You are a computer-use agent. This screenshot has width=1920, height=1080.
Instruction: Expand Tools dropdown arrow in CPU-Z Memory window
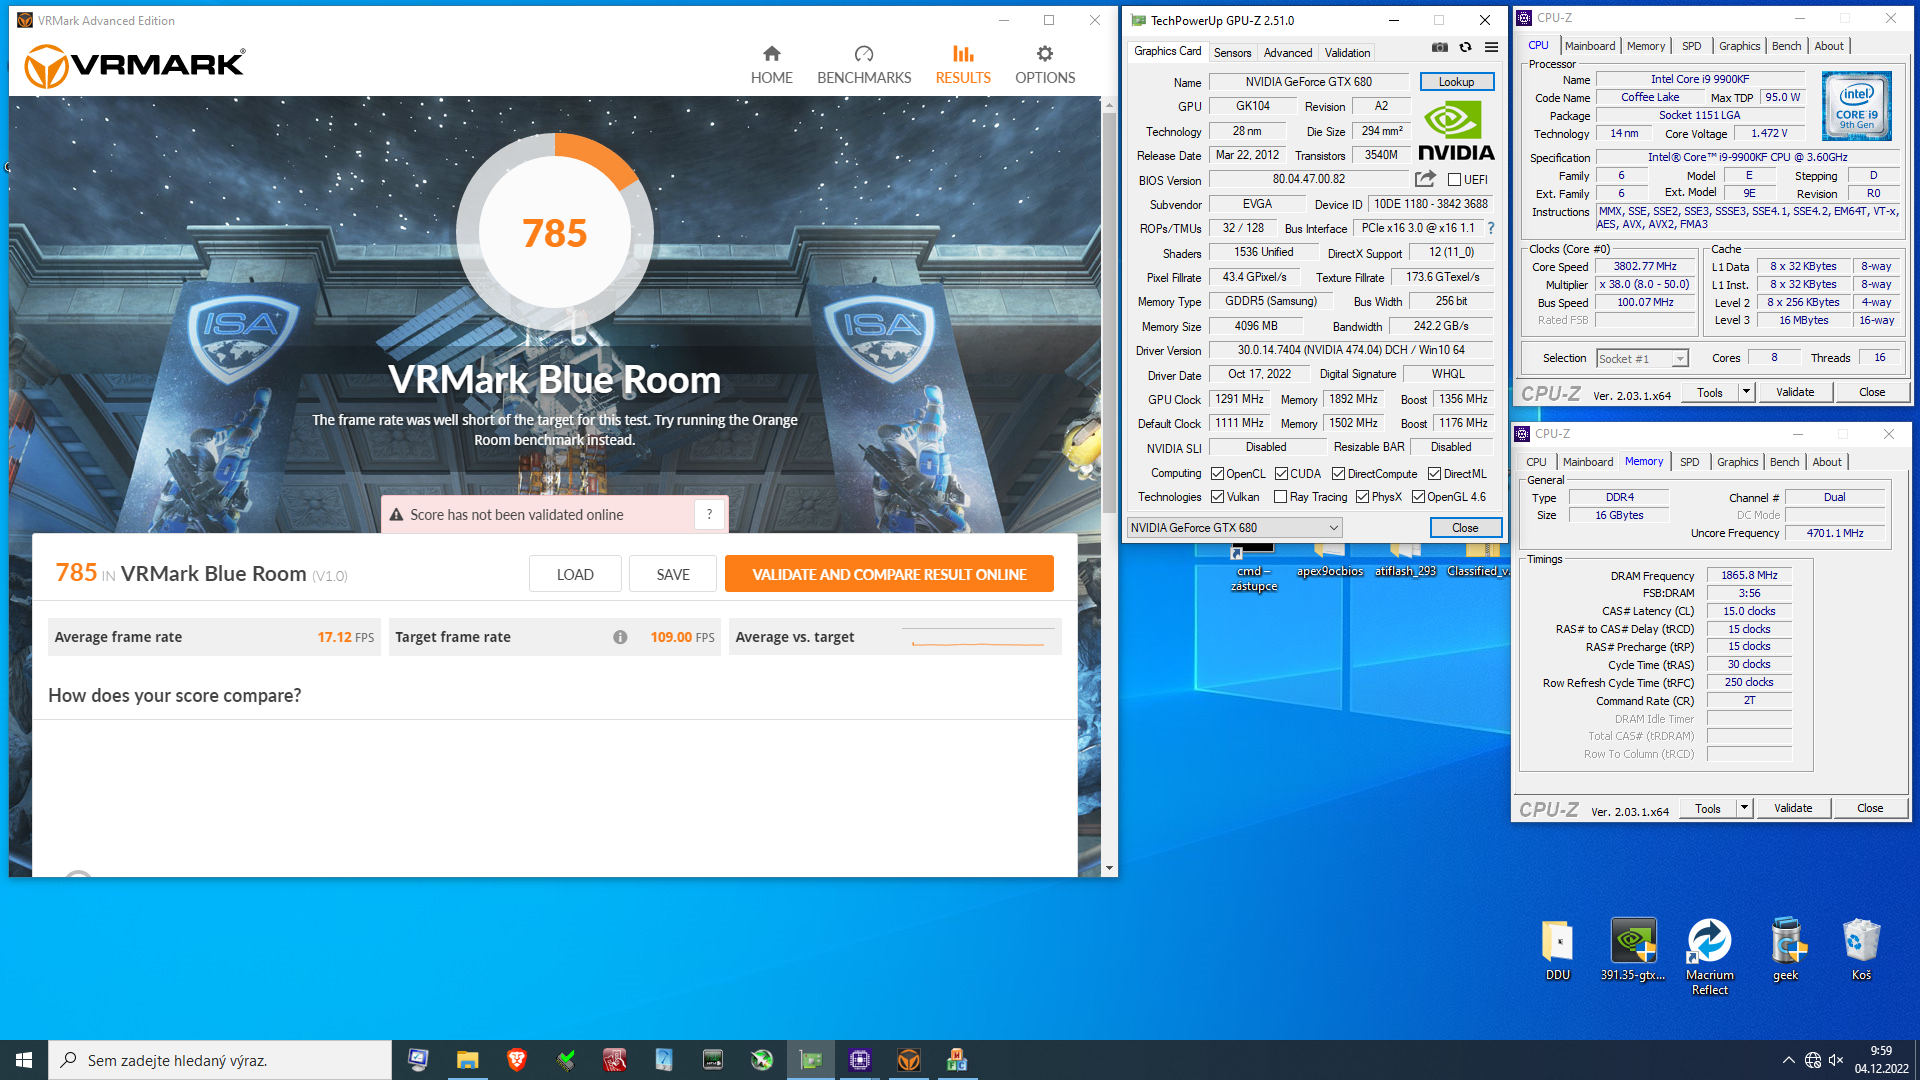[x=1744, y=808]
